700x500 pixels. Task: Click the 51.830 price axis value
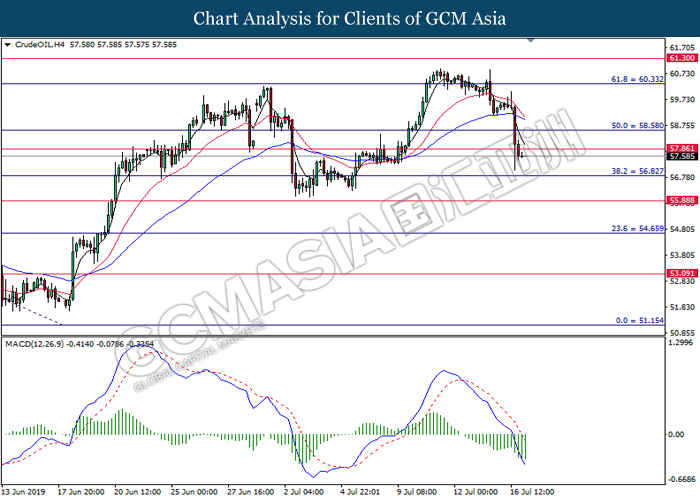click(x=683, y=307)
